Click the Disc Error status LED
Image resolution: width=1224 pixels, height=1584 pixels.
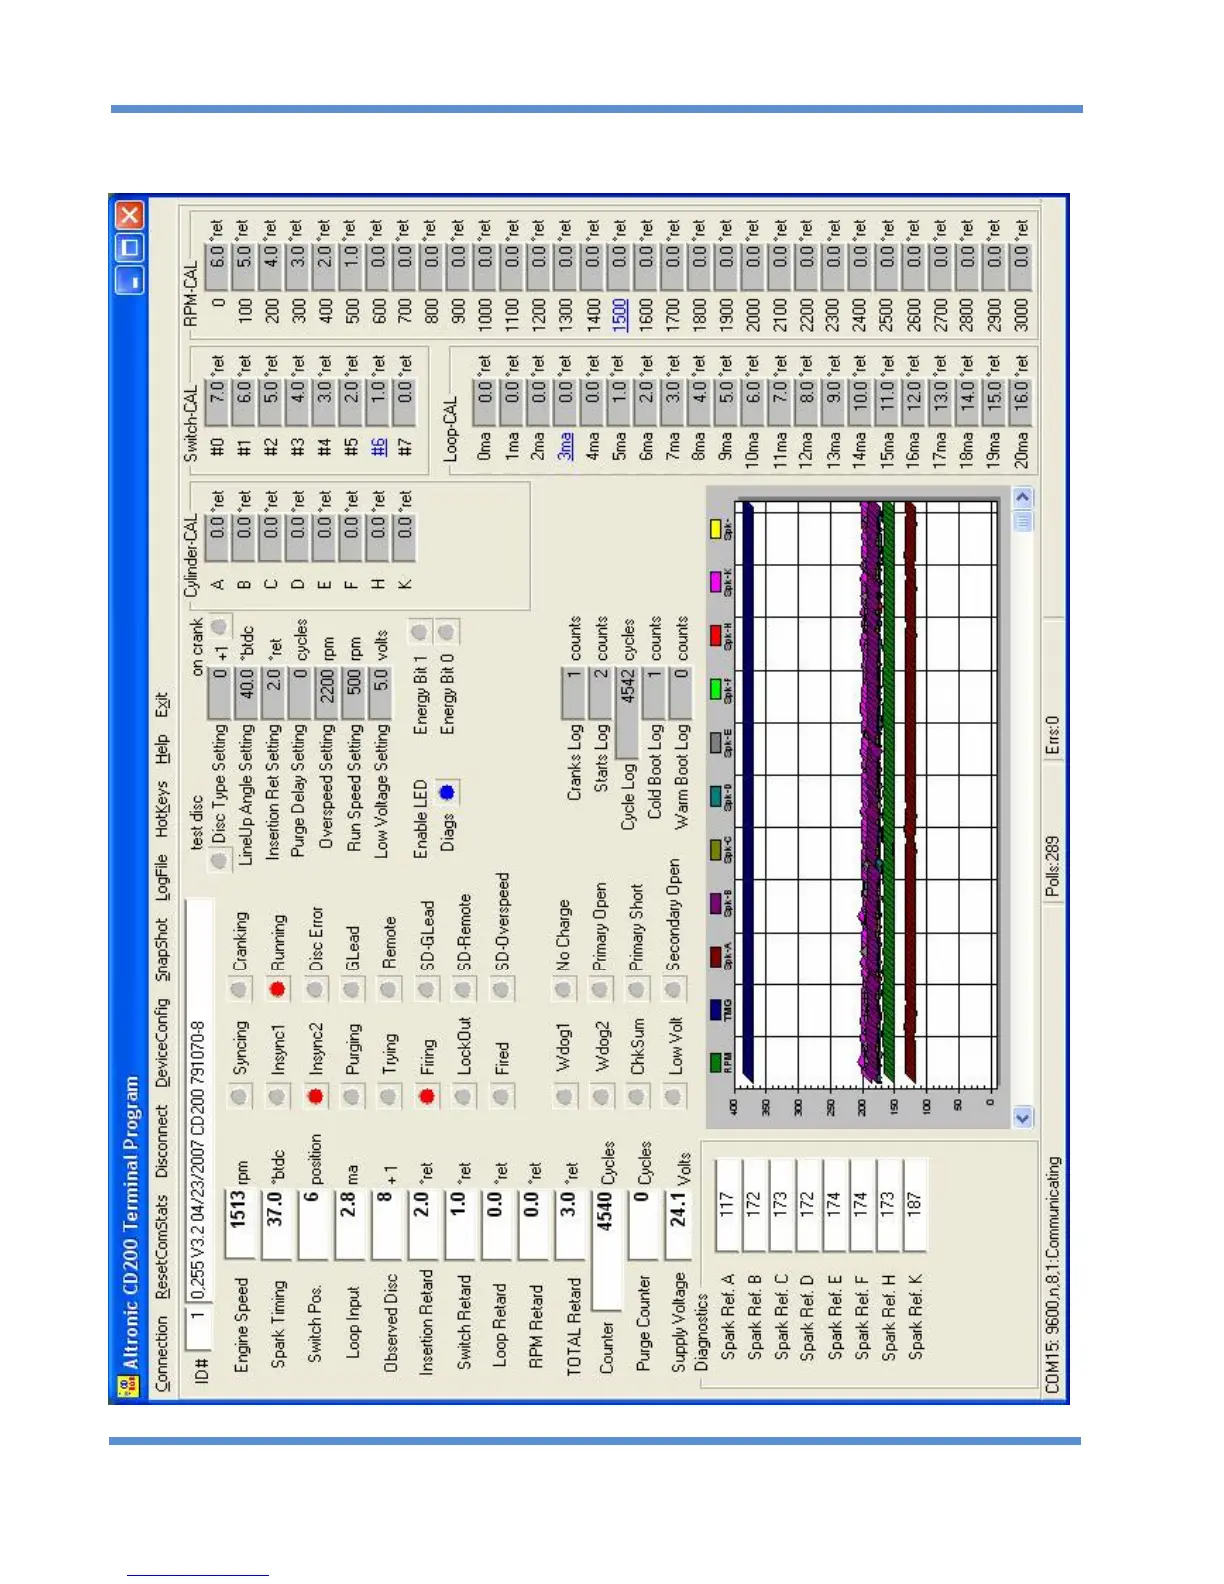tap(315, 989)
